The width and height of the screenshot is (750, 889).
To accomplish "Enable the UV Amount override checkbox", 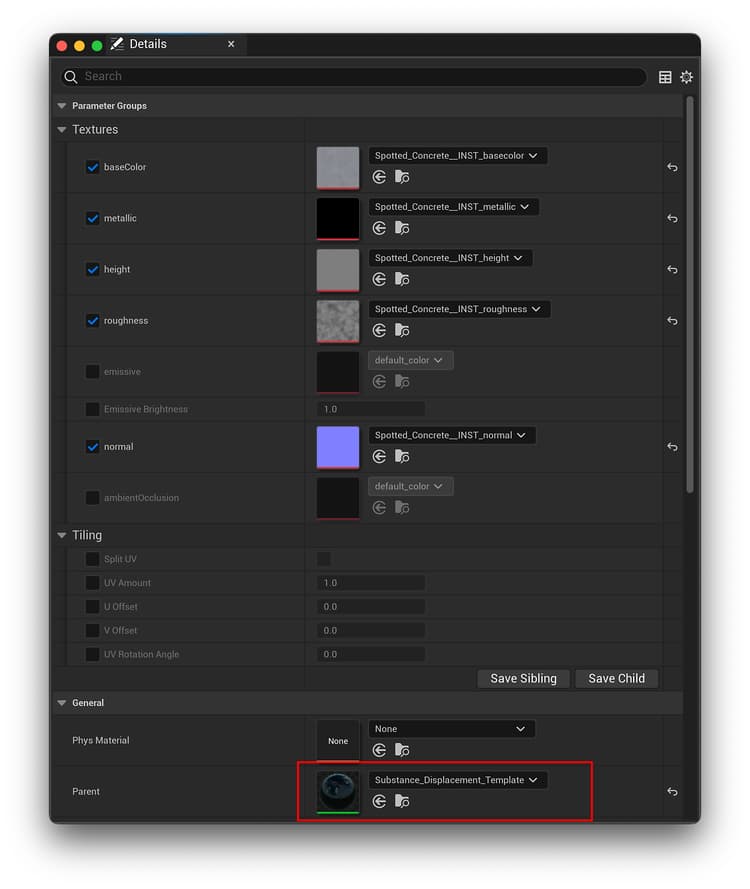I will (x=92, y=583).
